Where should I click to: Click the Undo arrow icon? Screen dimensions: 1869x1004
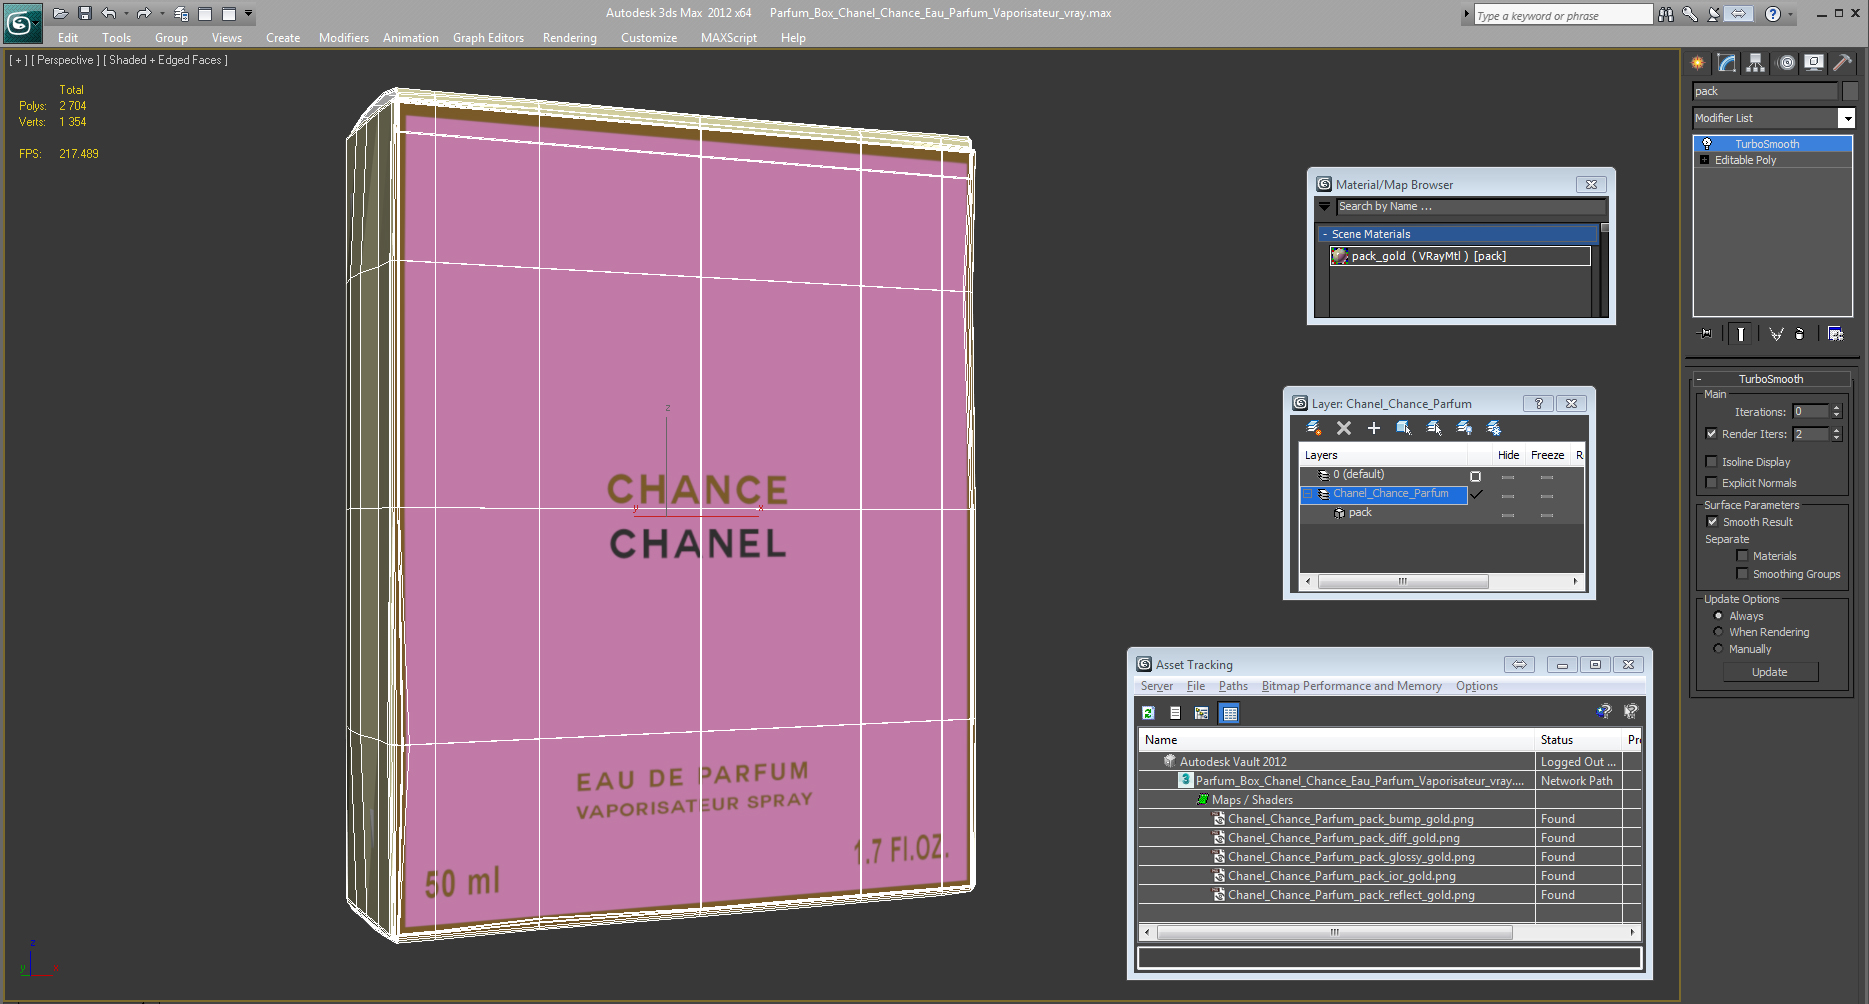[109, 14]
